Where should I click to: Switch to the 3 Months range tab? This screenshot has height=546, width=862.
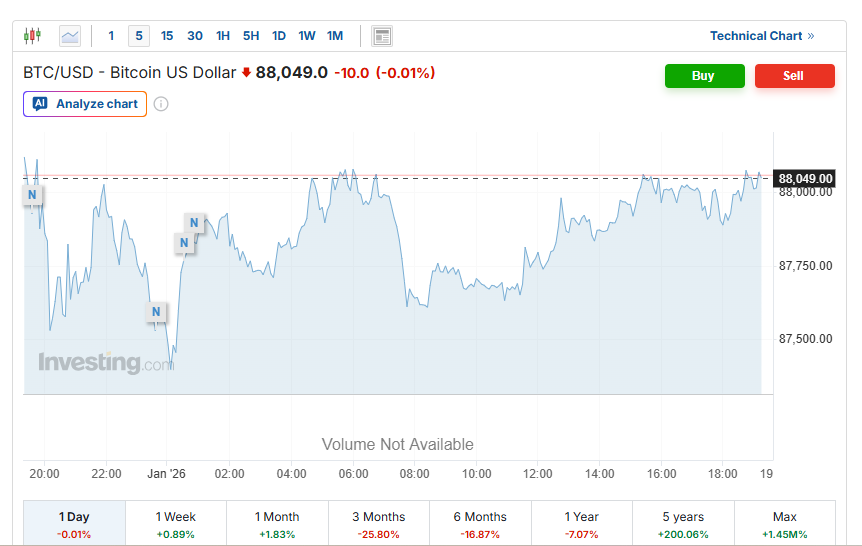coord(379,523)
